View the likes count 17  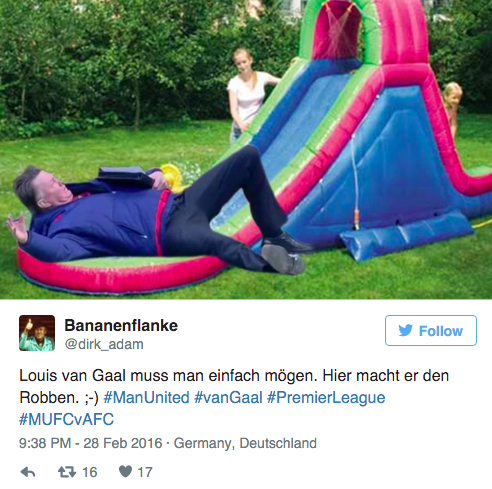point(145,472)
